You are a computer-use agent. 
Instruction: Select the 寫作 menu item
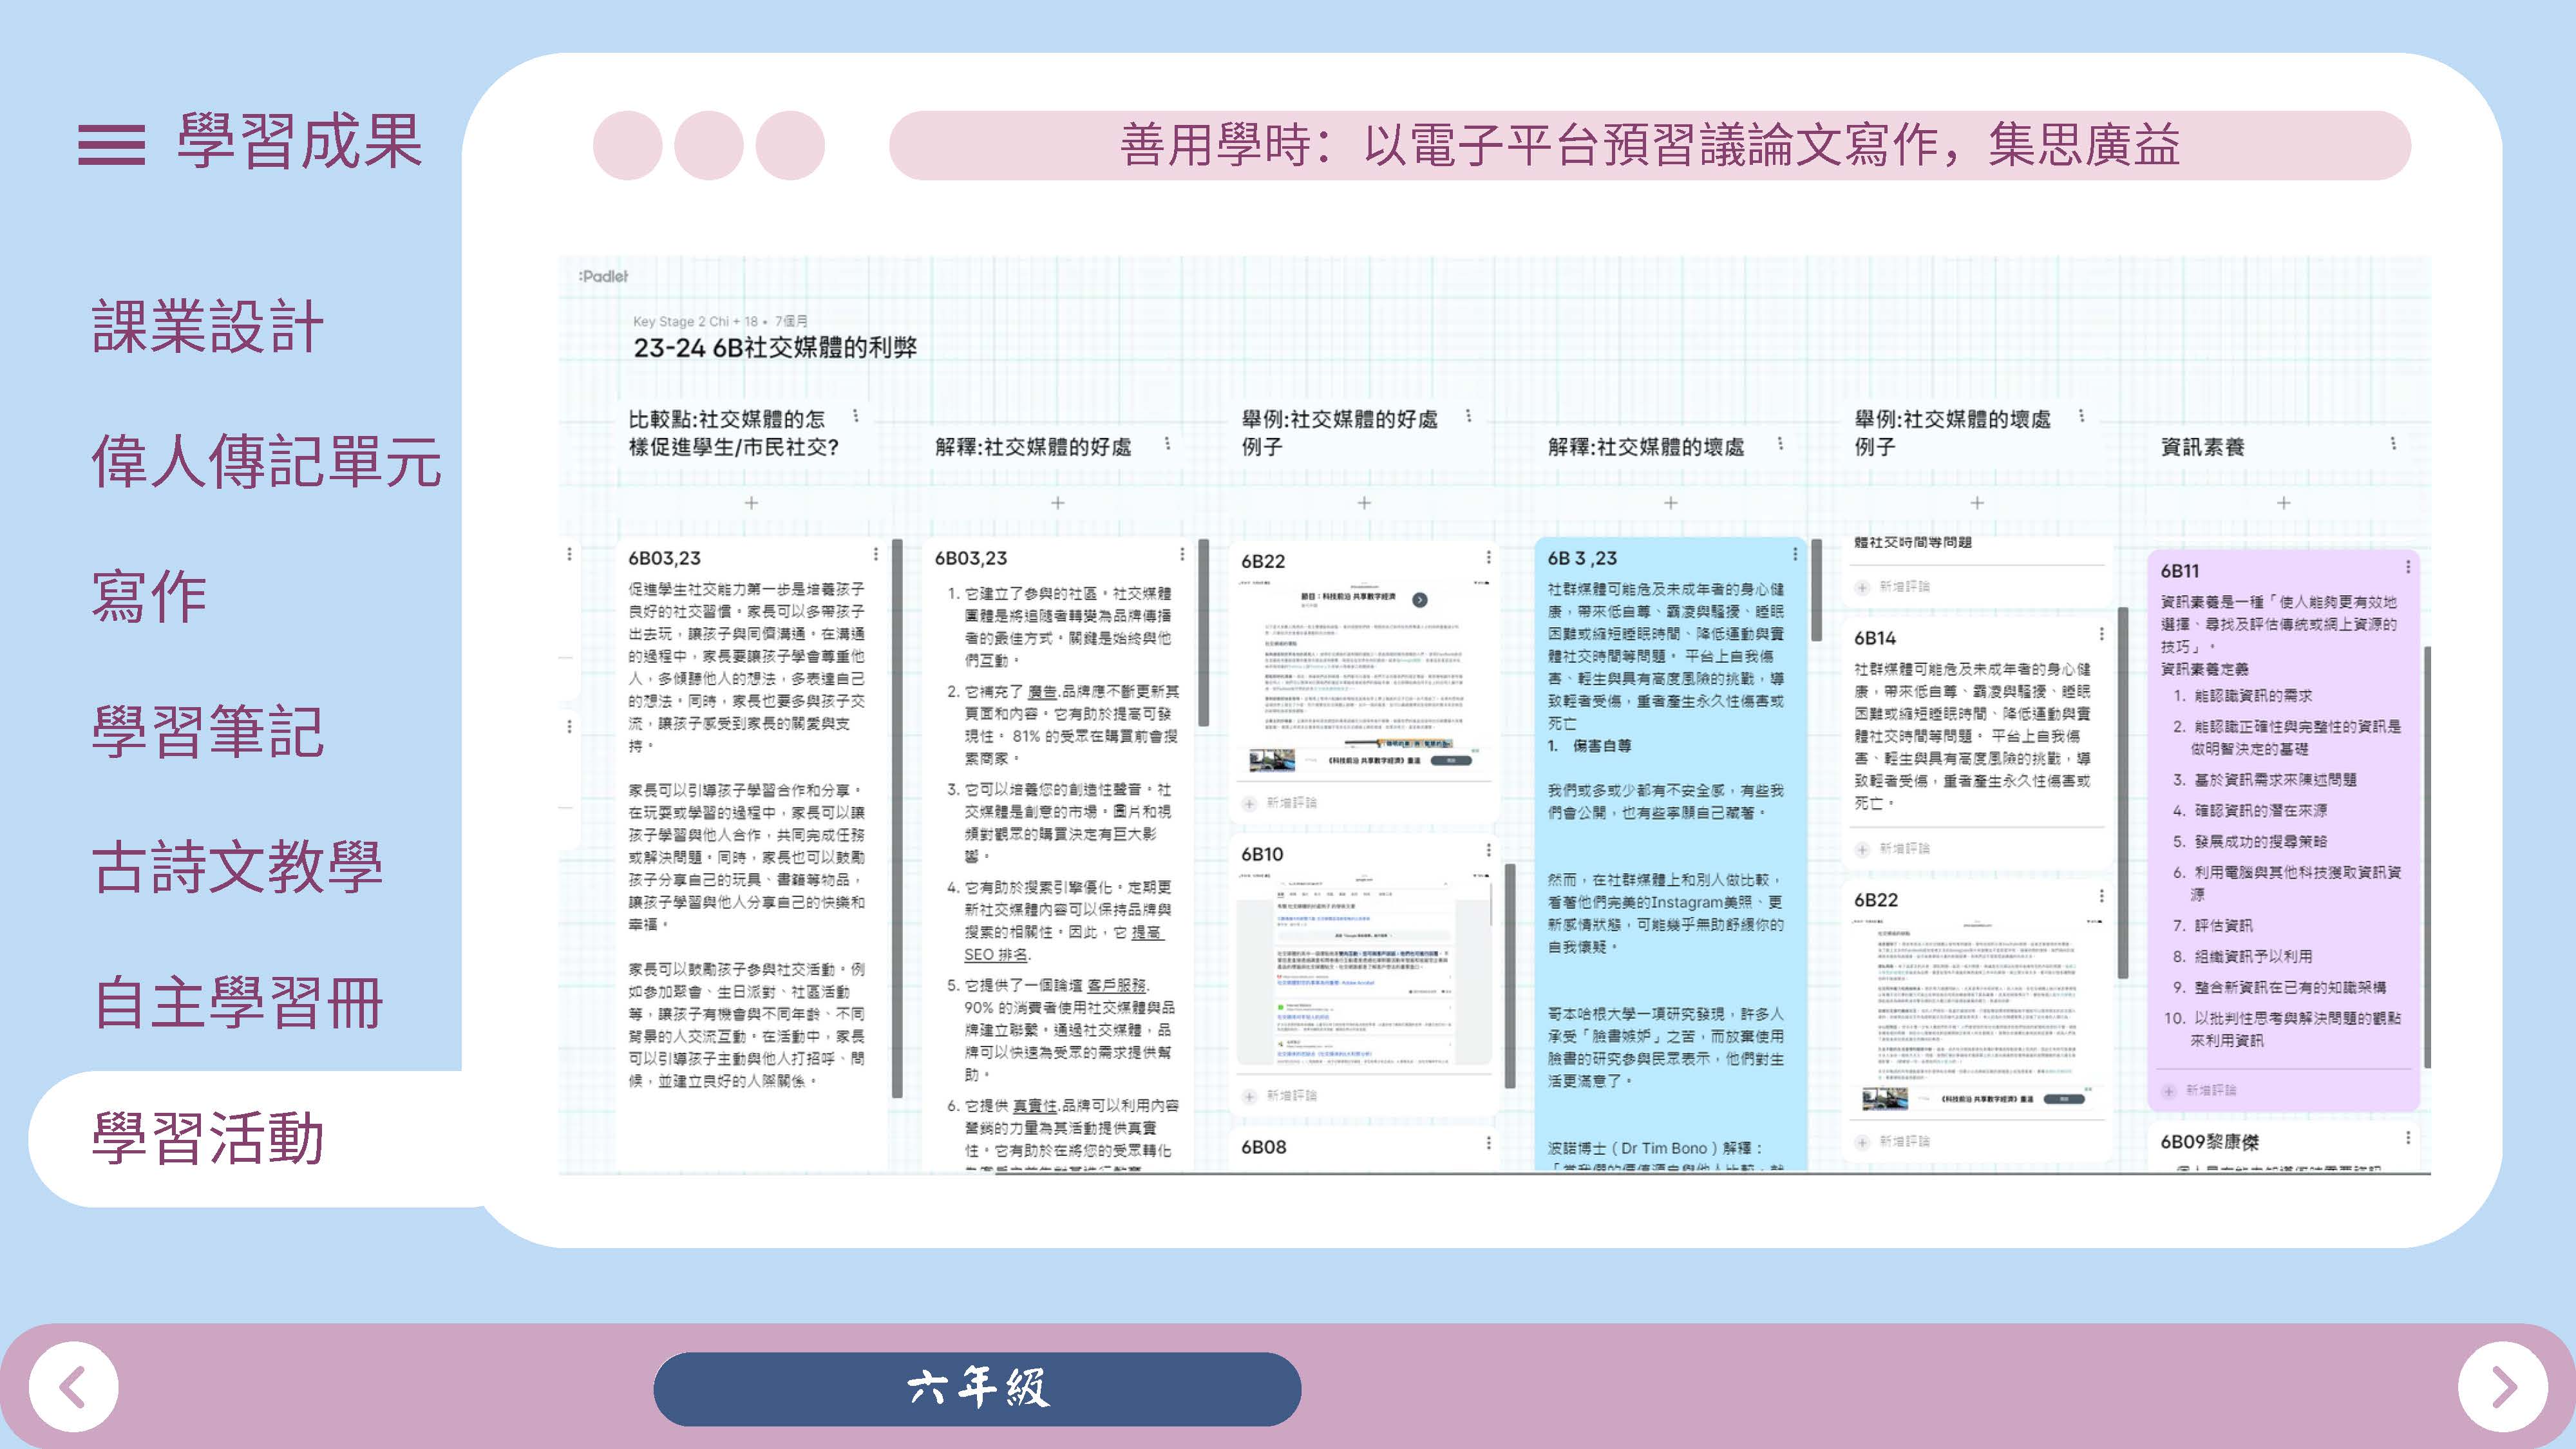[149, 596]
